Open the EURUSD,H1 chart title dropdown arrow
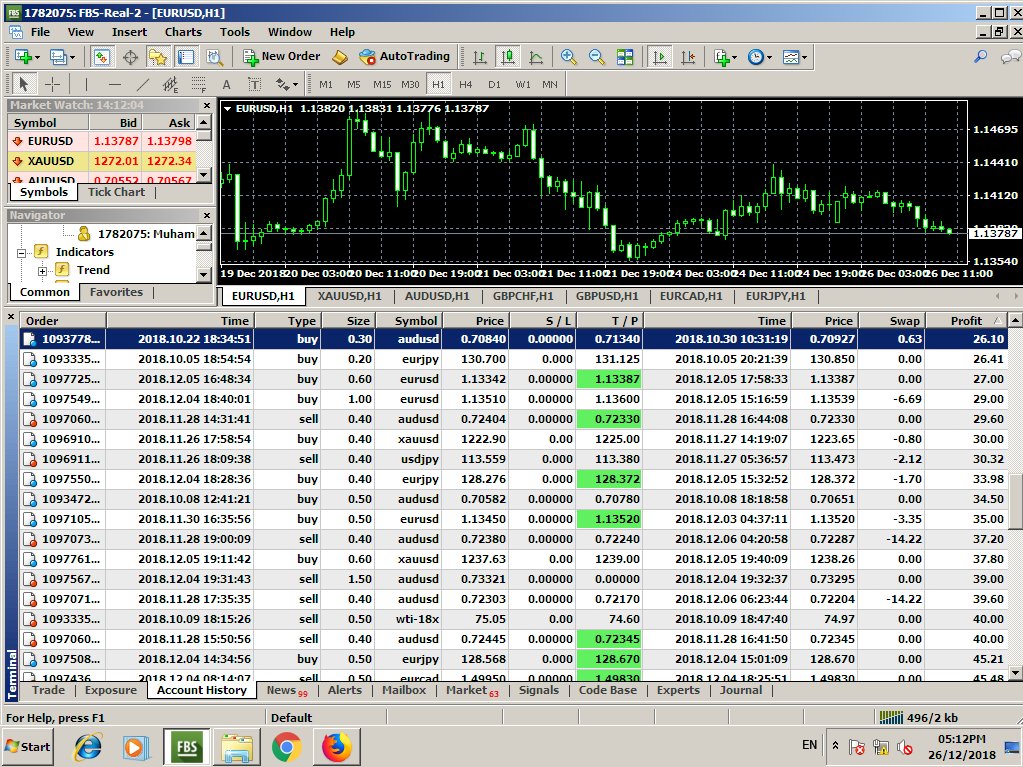 [x=227, y=109]
